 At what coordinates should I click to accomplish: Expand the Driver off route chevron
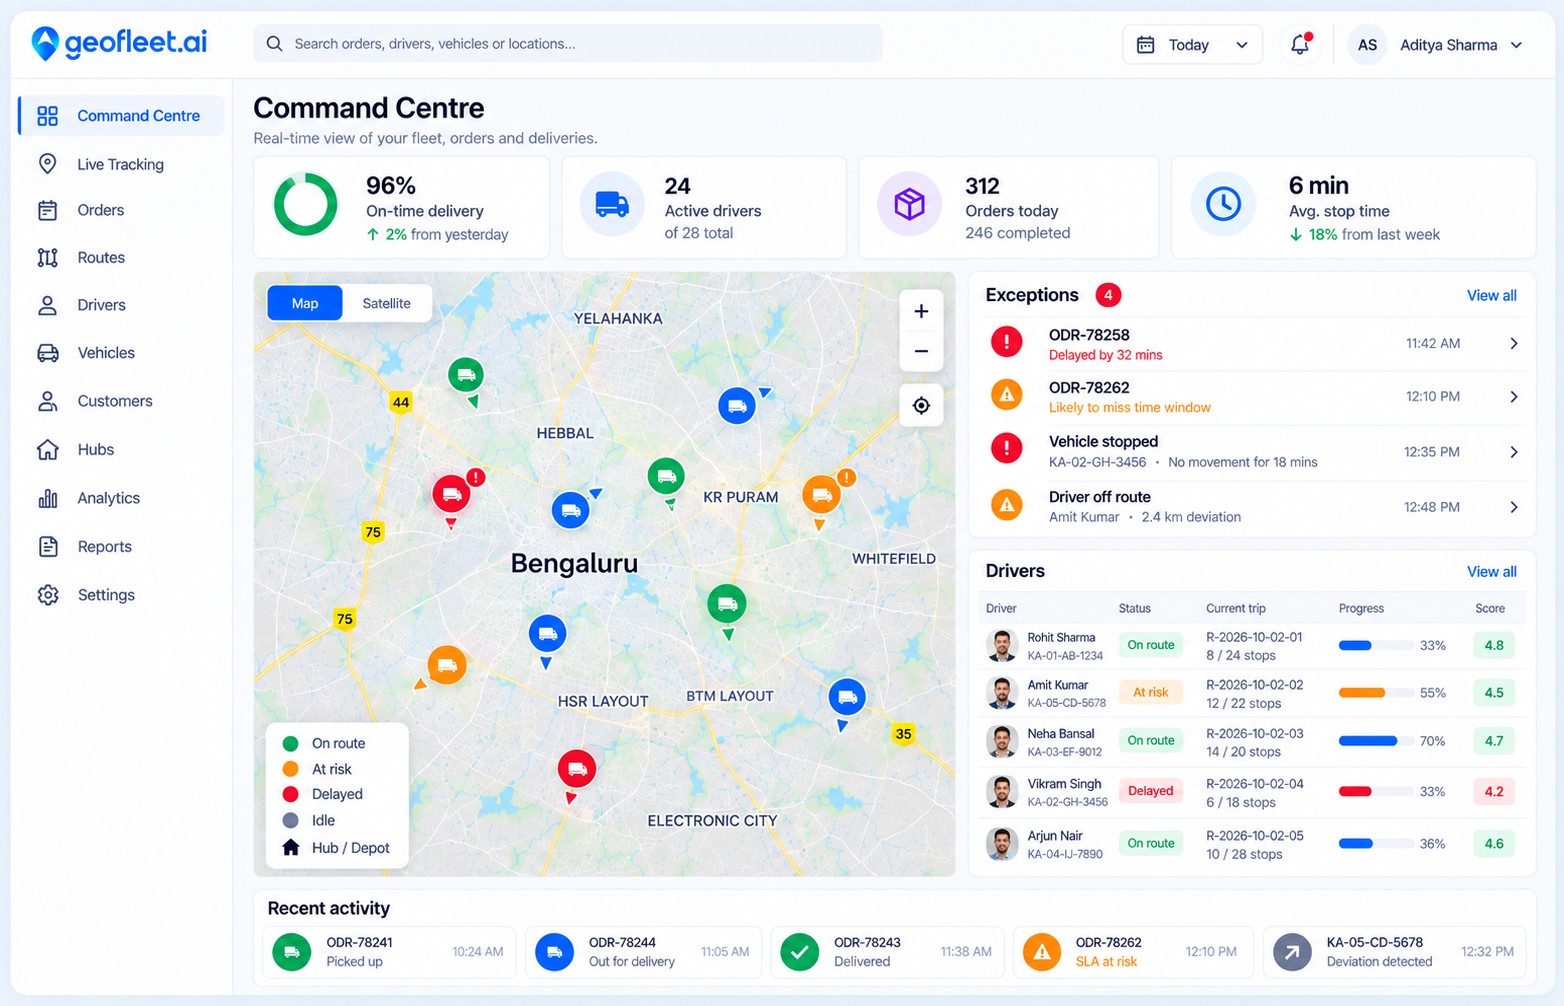pyautogui.click(x=1514, y=506)
